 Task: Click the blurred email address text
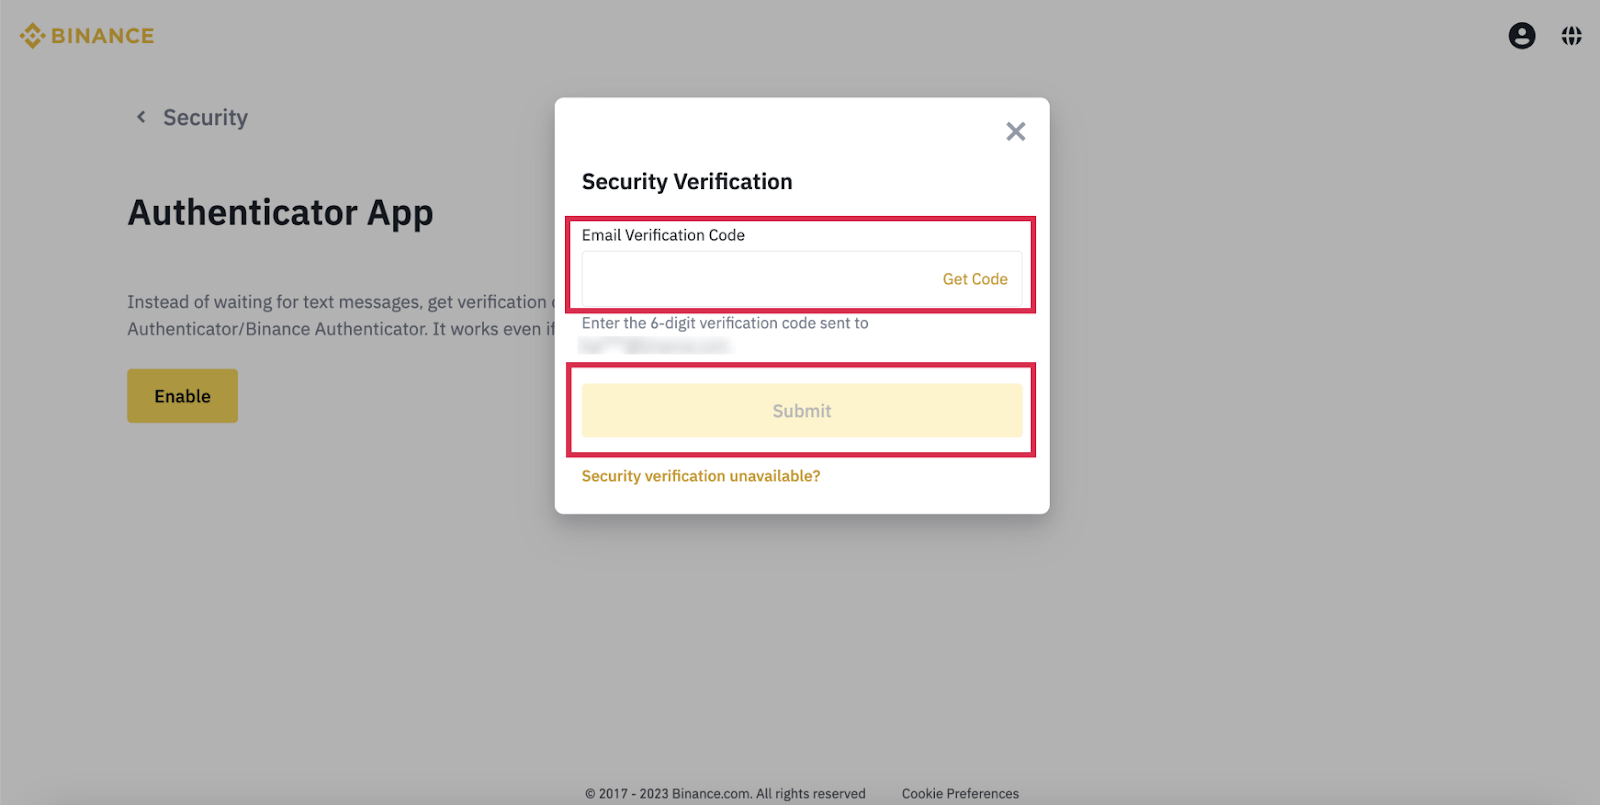point(655,345)
